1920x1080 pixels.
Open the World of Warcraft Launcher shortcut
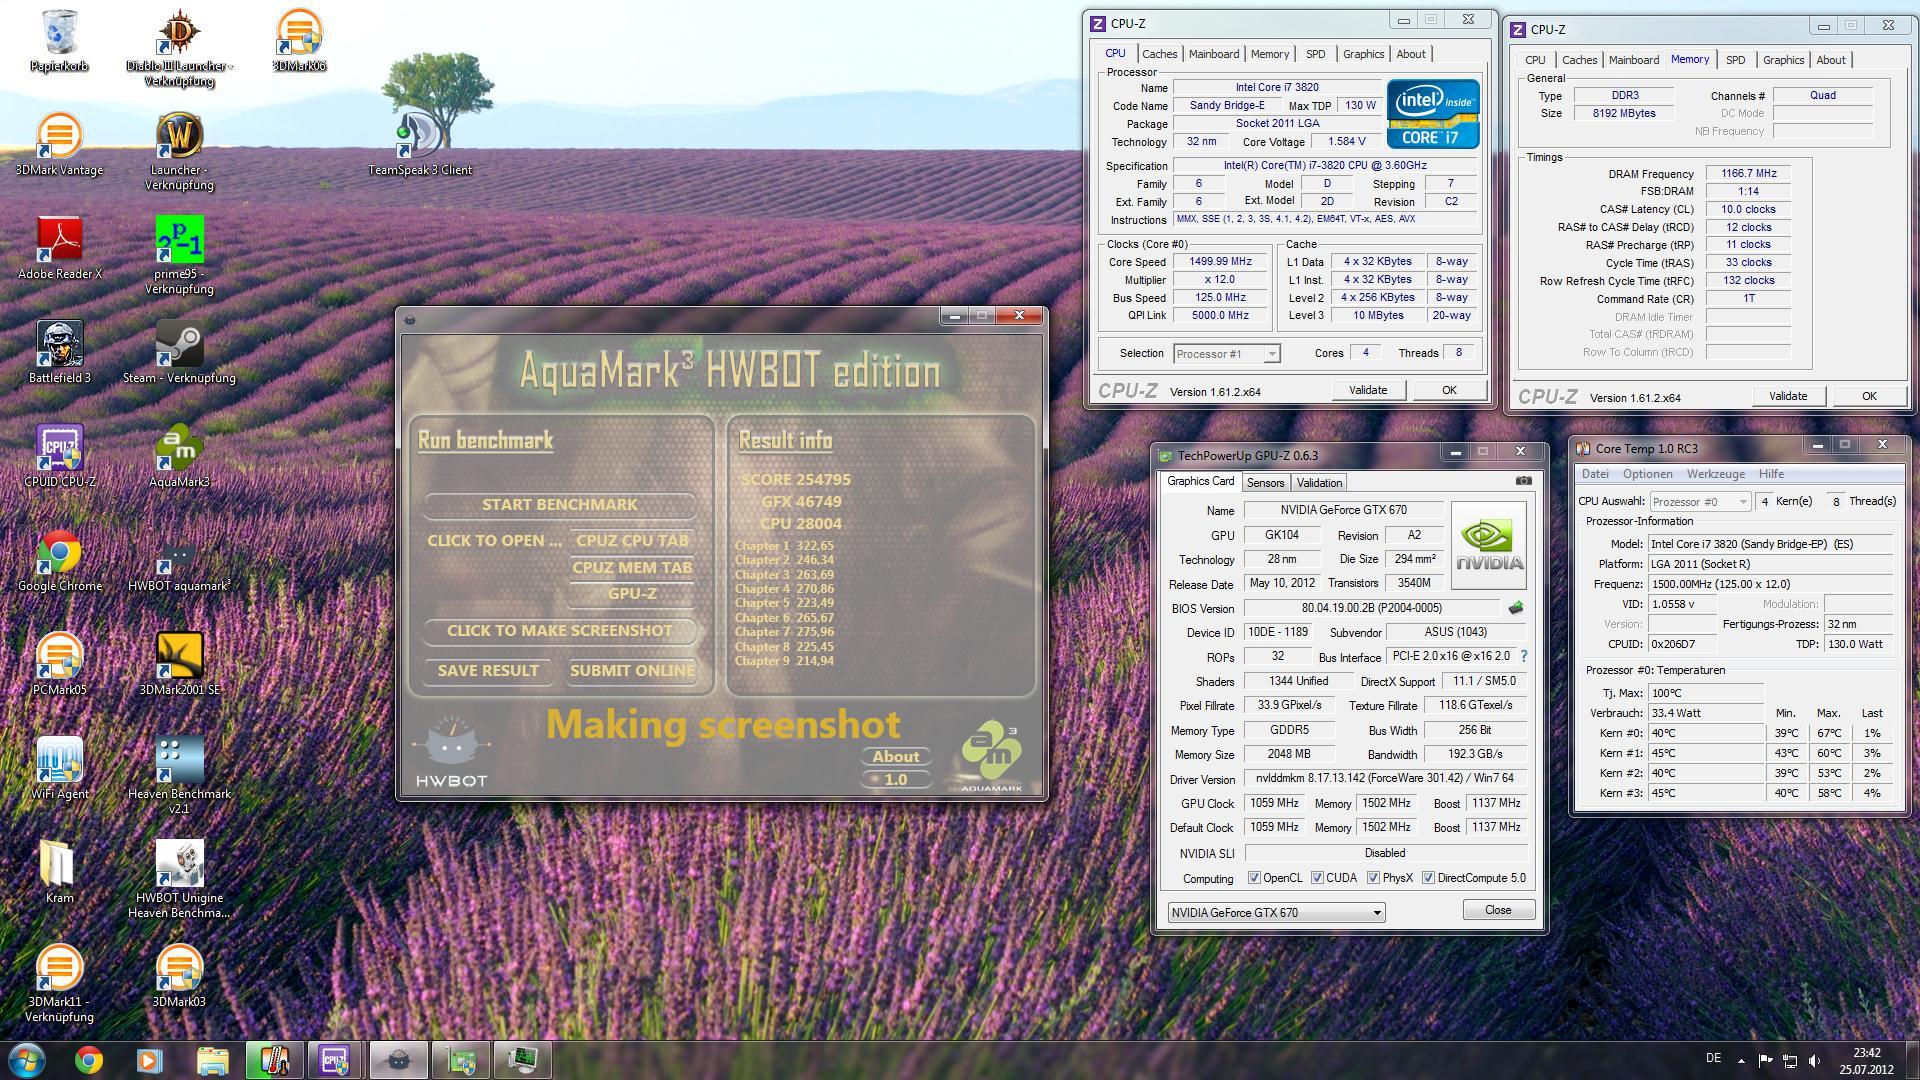[x=179, y=152]
